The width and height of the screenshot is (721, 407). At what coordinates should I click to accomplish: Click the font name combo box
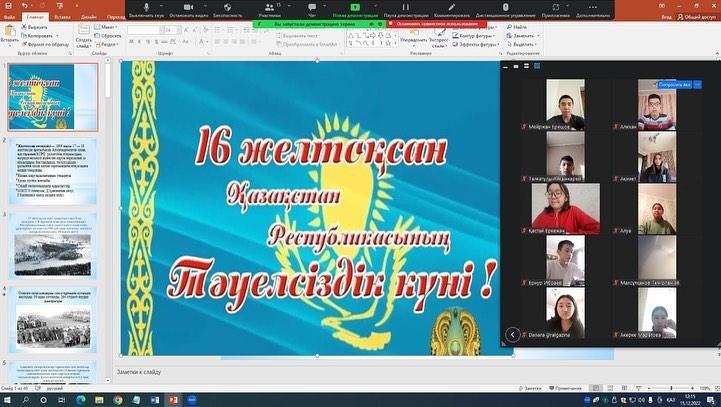[x=145, y=30]
